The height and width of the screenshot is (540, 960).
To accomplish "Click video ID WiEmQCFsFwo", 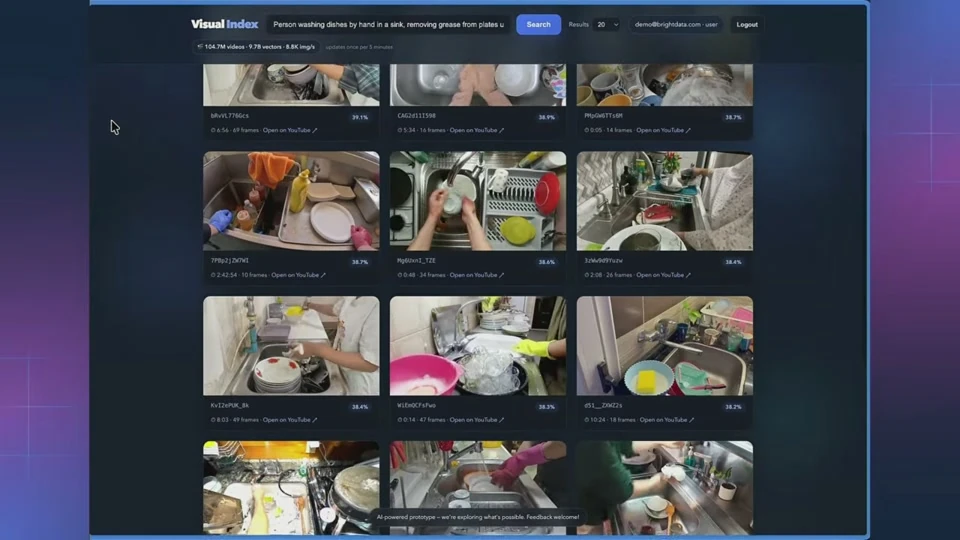I will pyautogui.click(x=416, y=405).
